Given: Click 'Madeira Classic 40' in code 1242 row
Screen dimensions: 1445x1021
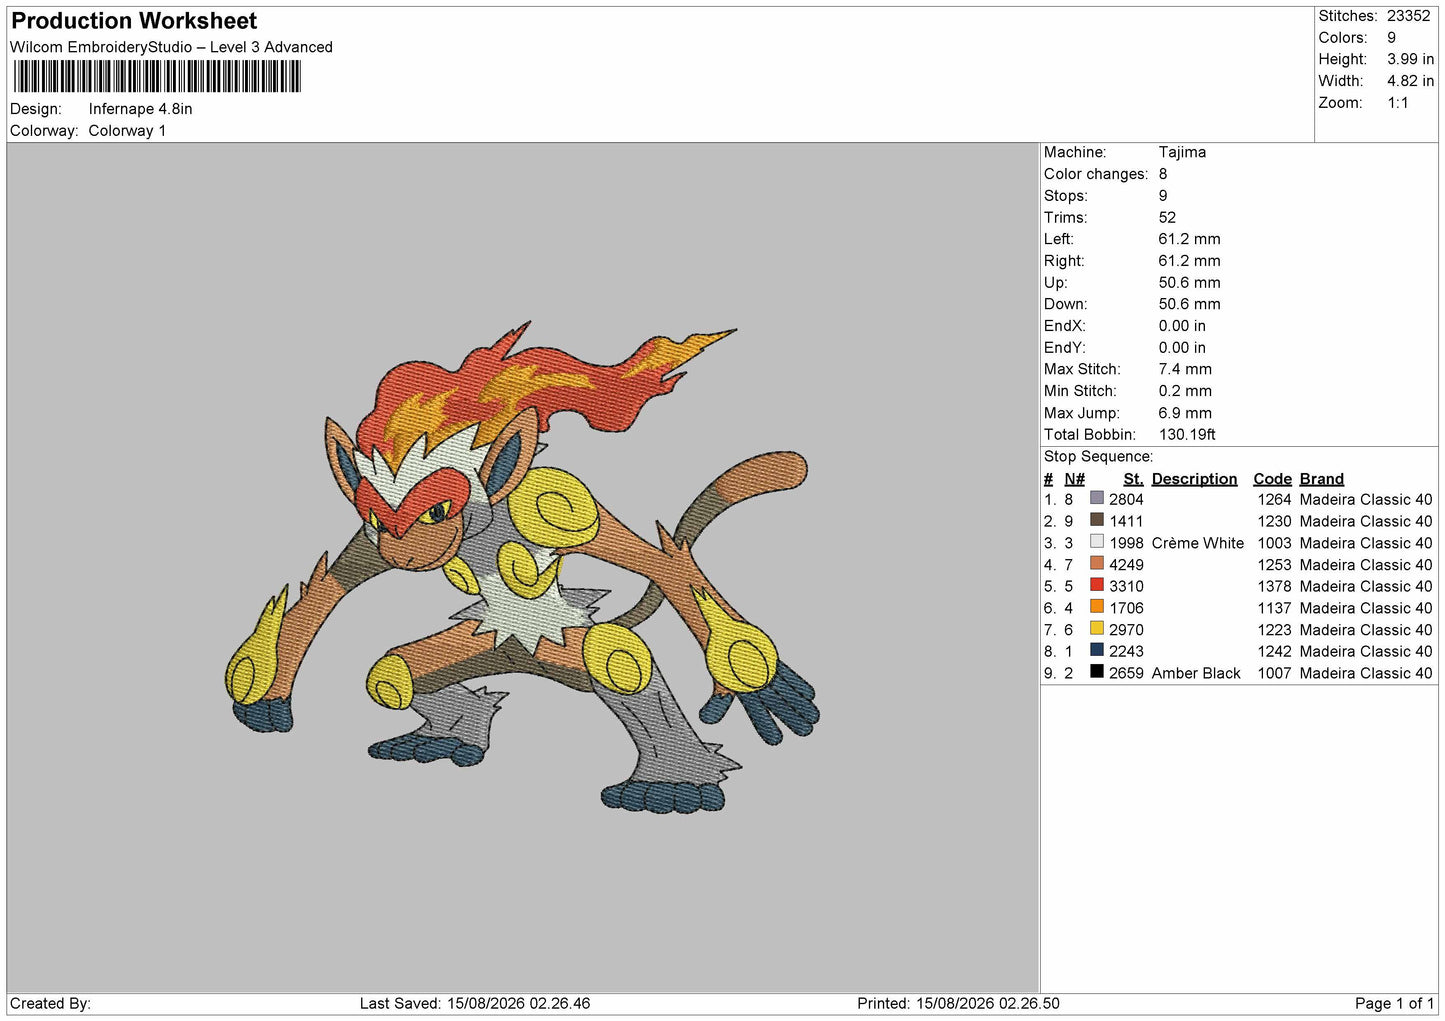Looking at the screenshot, I should coord(1366,651).
